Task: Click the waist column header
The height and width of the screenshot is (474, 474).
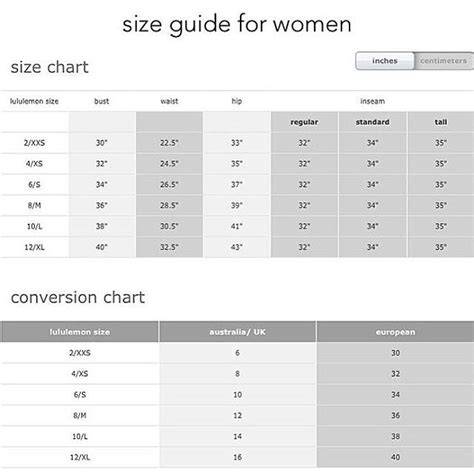Action: [169, 101]
